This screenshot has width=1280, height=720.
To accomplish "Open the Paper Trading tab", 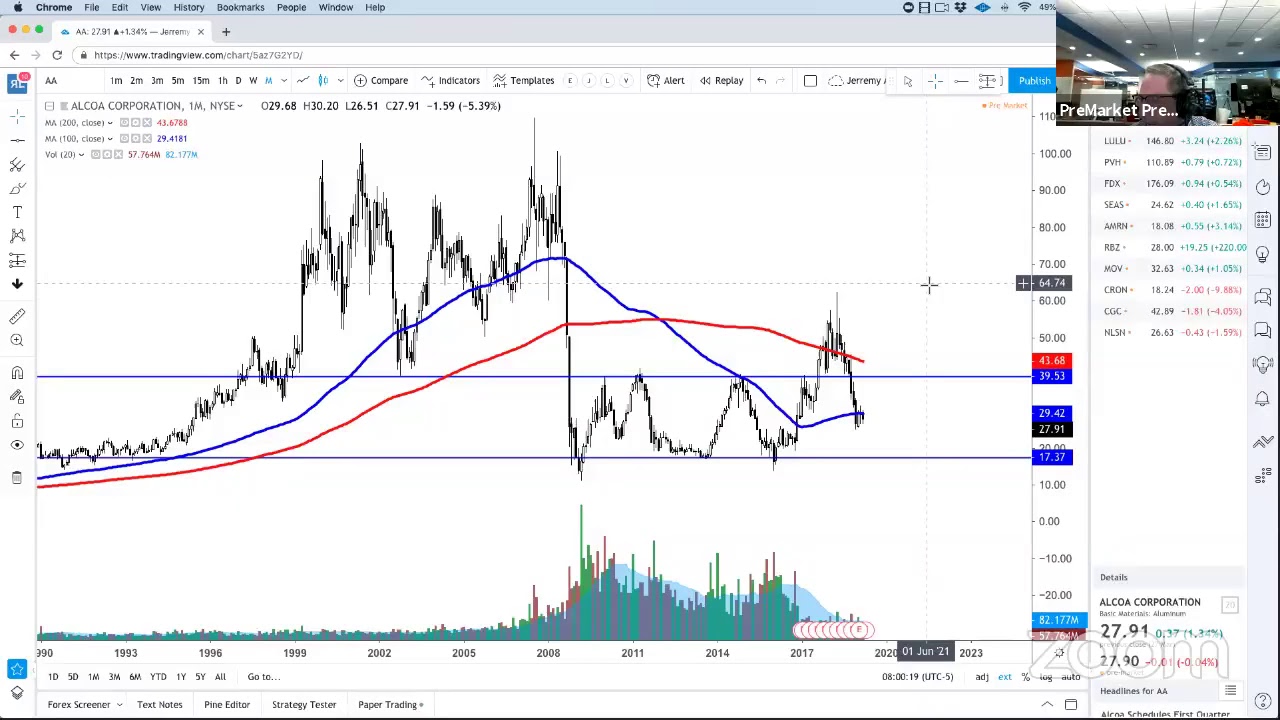I will tap(387, 705).
